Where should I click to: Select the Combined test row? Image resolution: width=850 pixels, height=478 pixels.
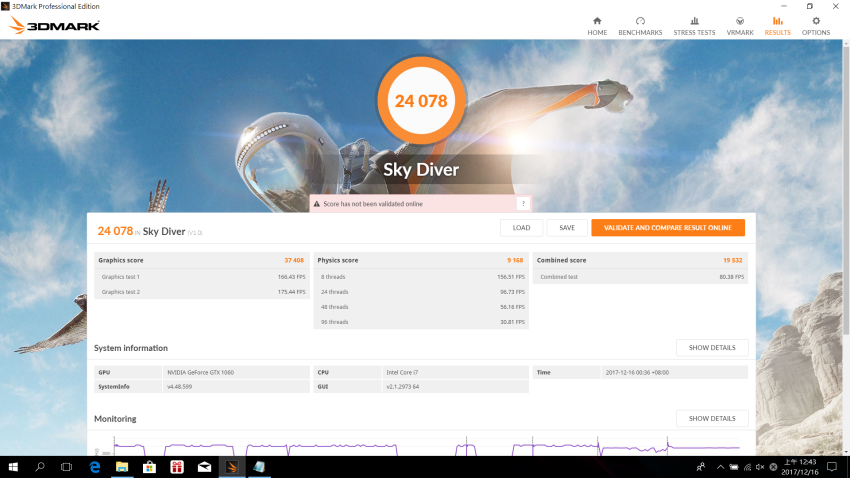point(640,276)
